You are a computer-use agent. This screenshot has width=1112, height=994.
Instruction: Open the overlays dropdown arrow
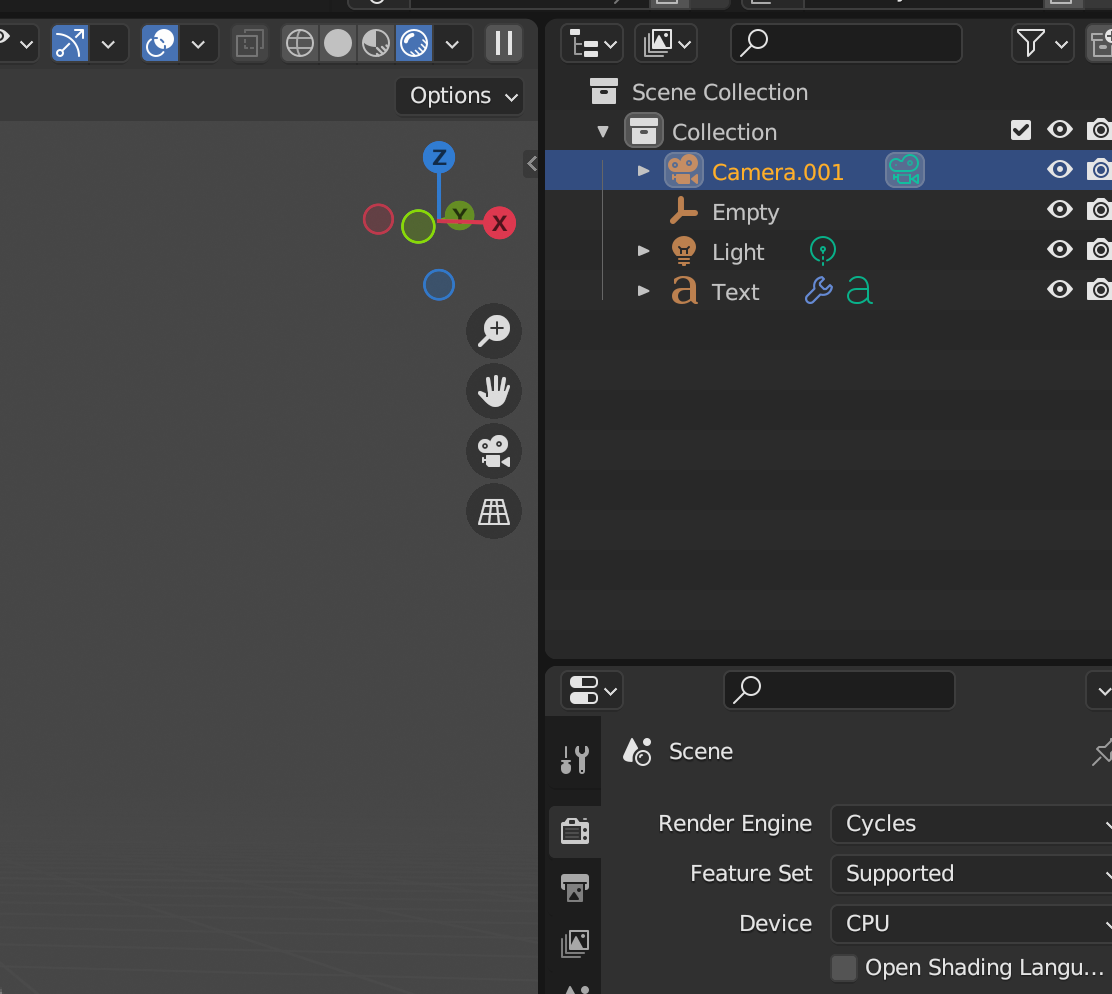pyautogui.click(x=199, y=44)
